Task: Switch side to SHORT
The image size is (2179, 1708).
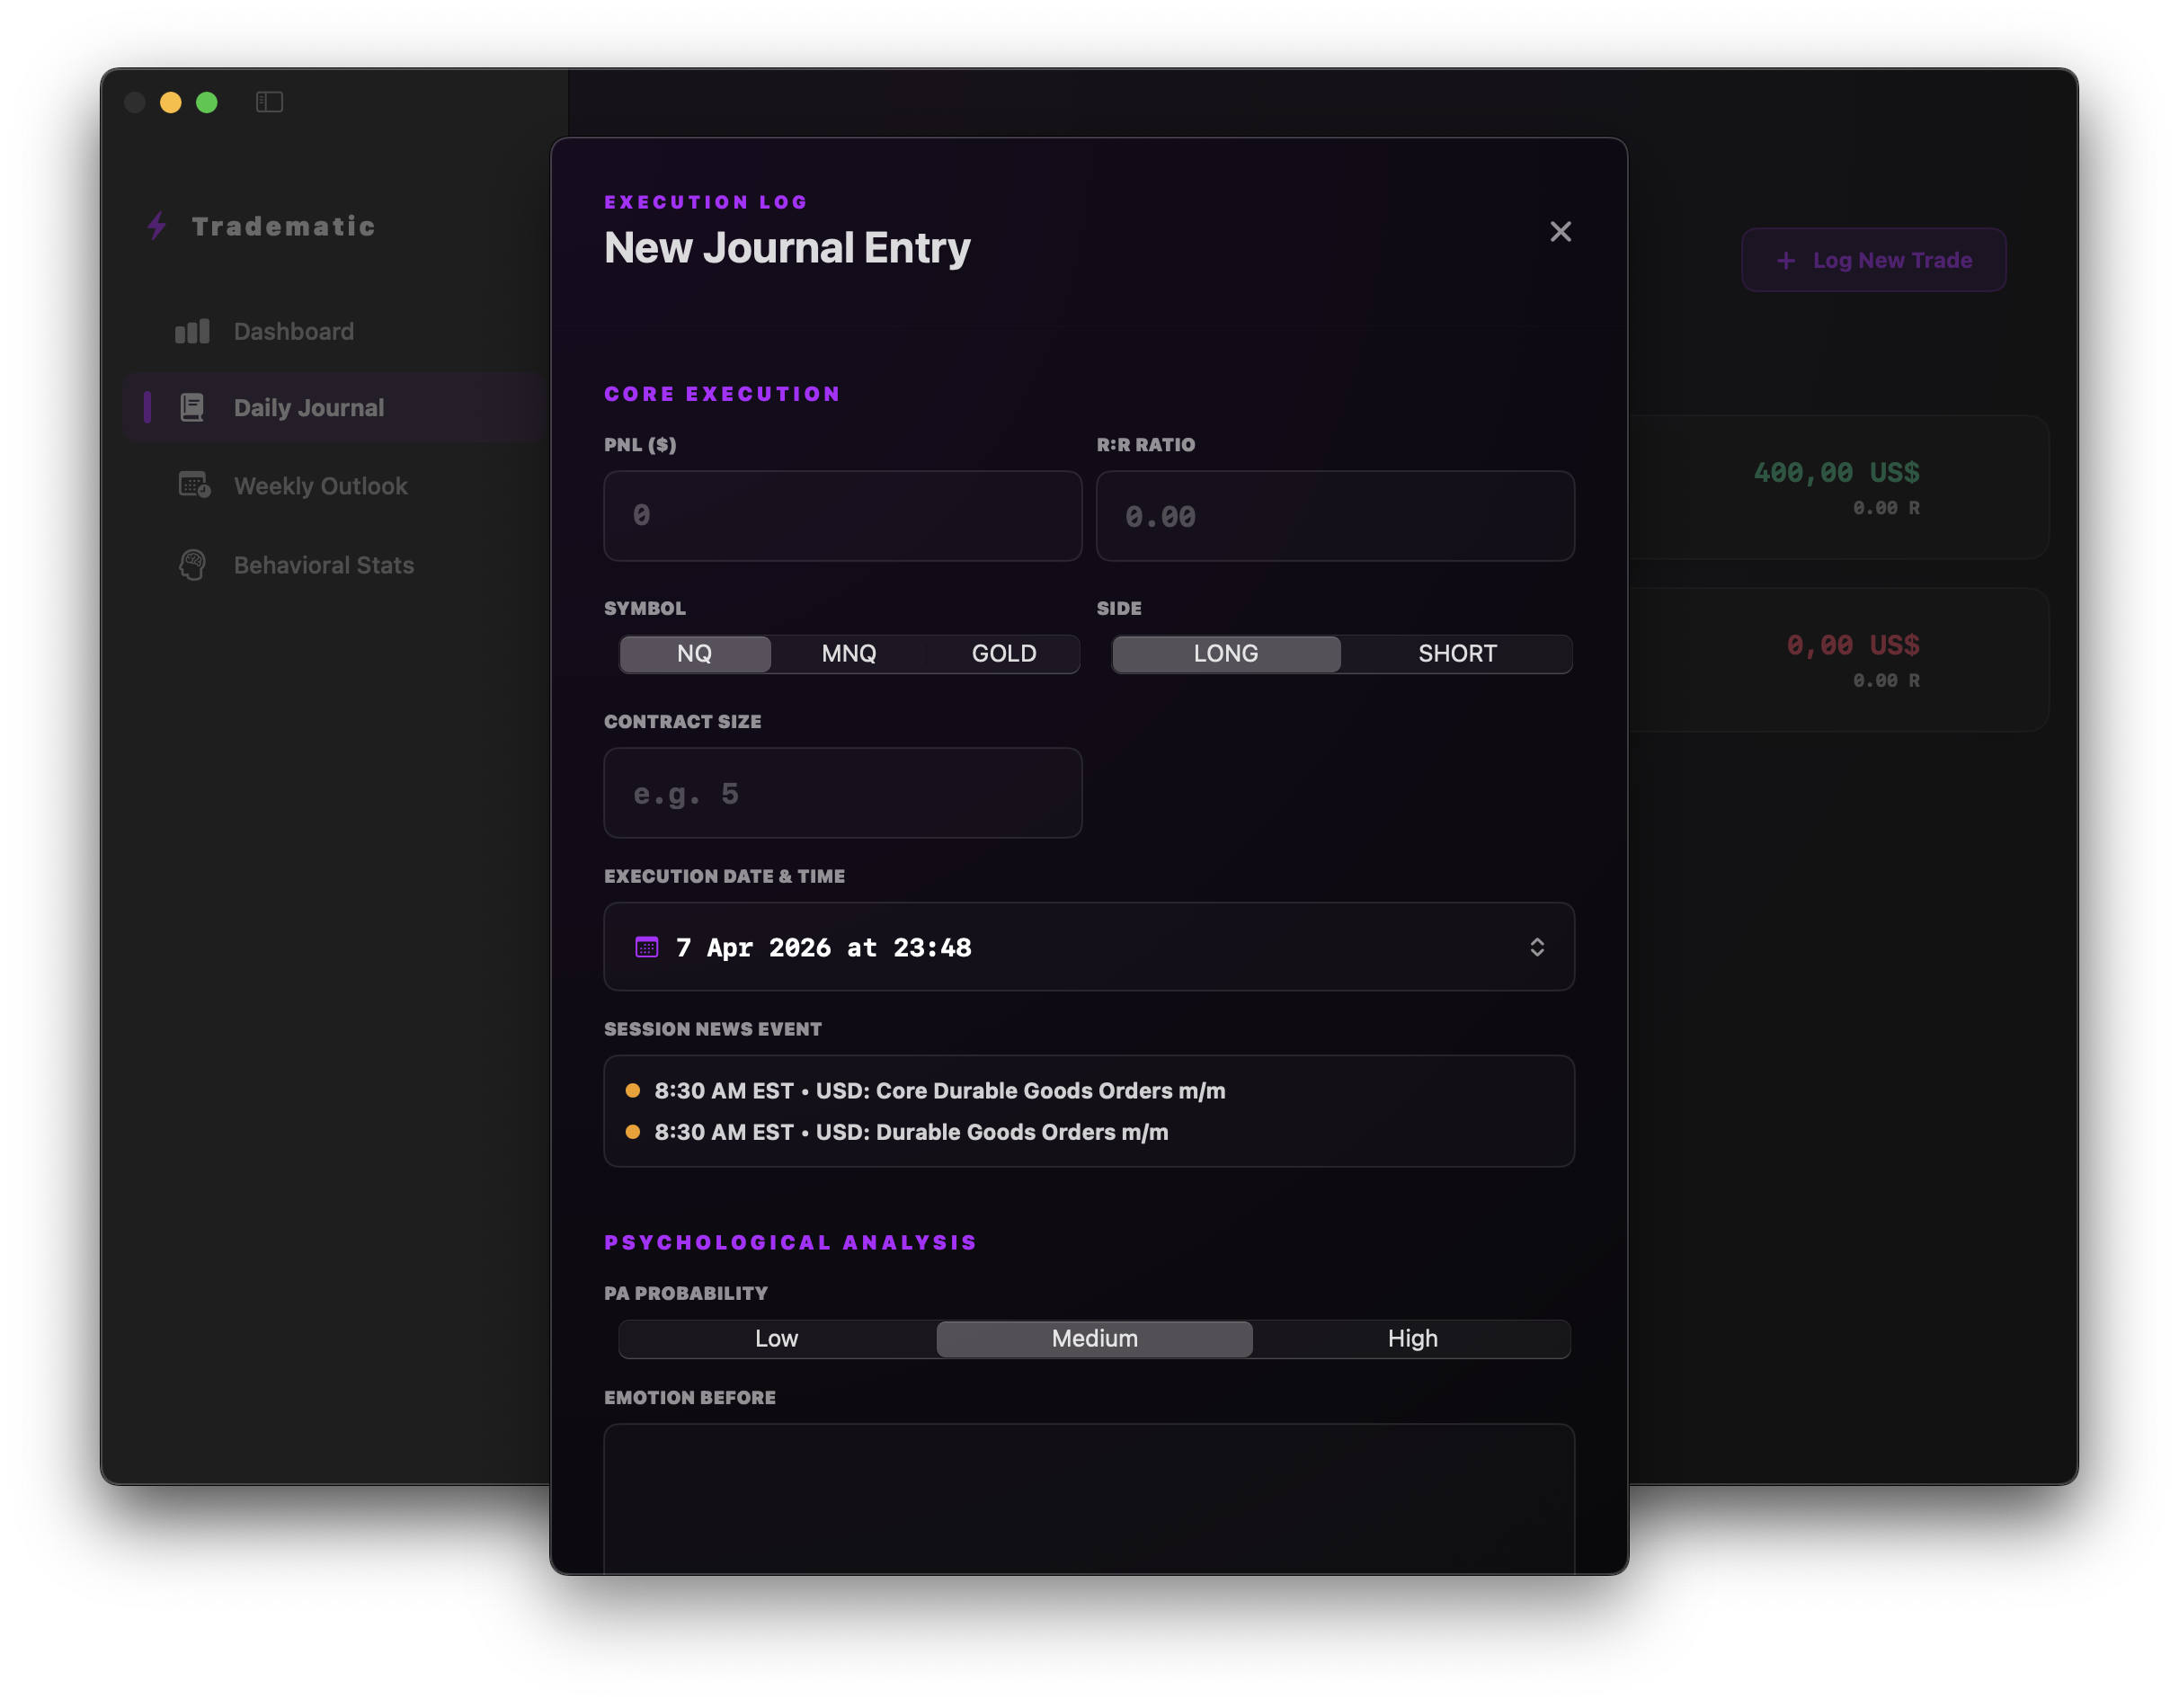Action: pos(1456,654)
